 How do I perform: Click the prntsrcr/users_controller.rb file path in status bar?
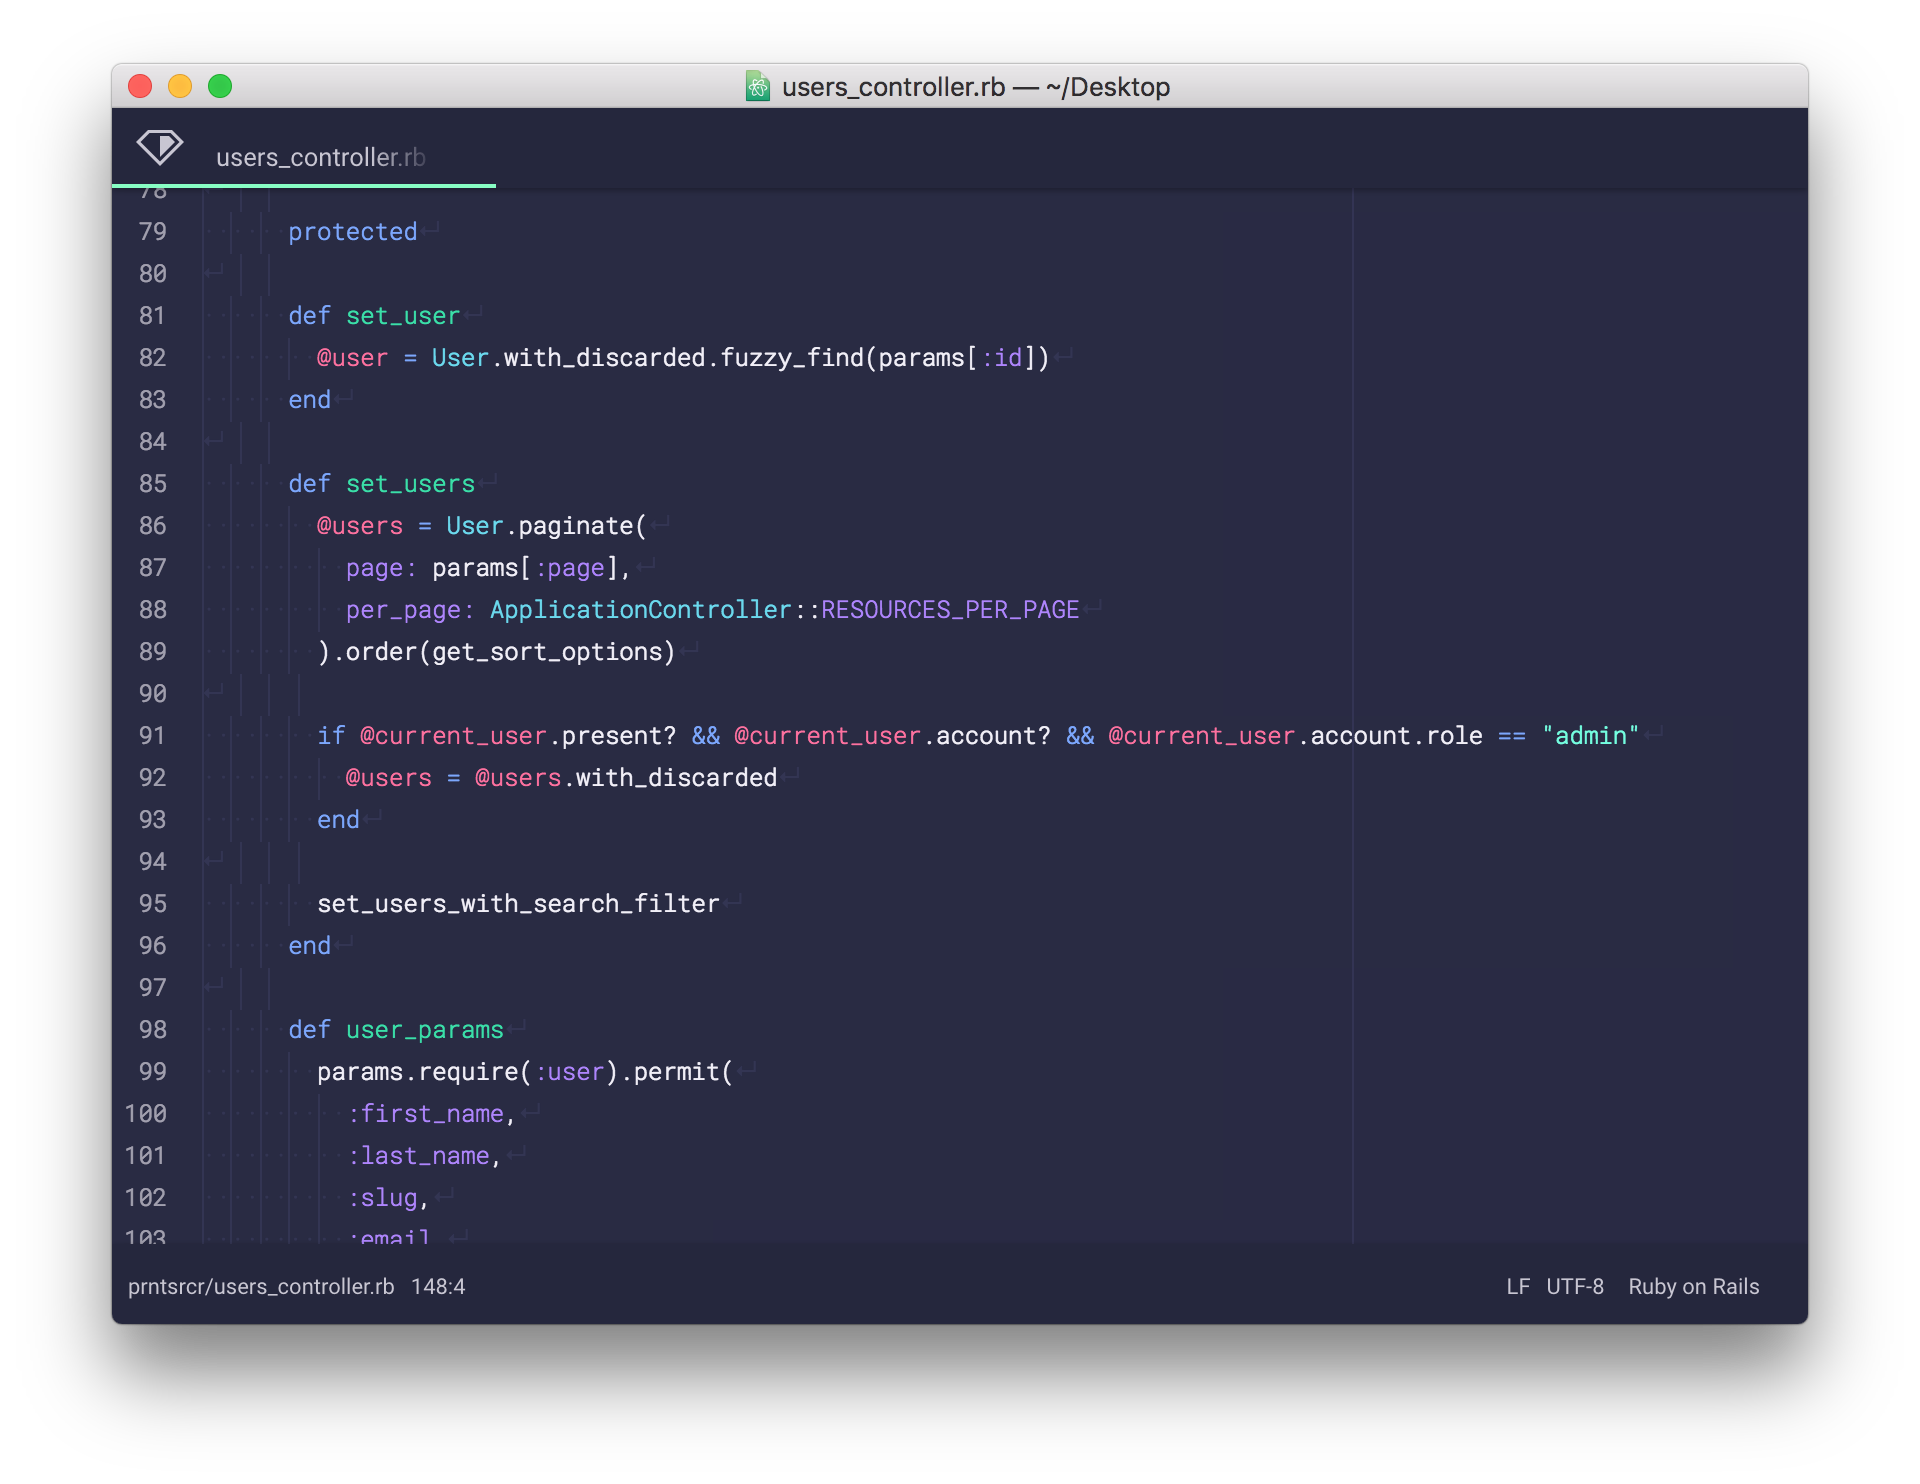click(x=261, y=1287)
